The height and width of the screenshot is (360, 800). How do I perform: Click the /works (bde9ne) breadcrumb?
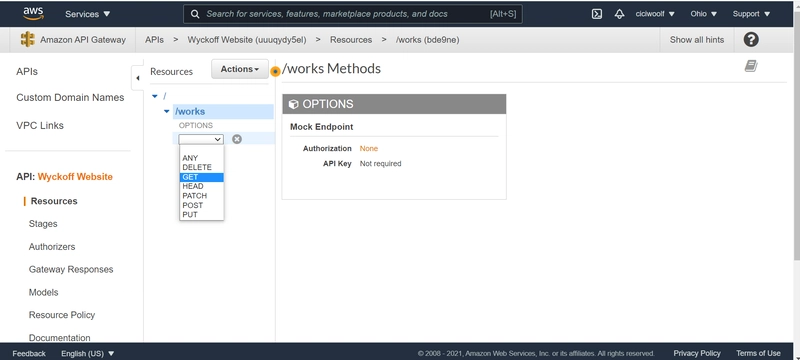click(x=428, y=39)
